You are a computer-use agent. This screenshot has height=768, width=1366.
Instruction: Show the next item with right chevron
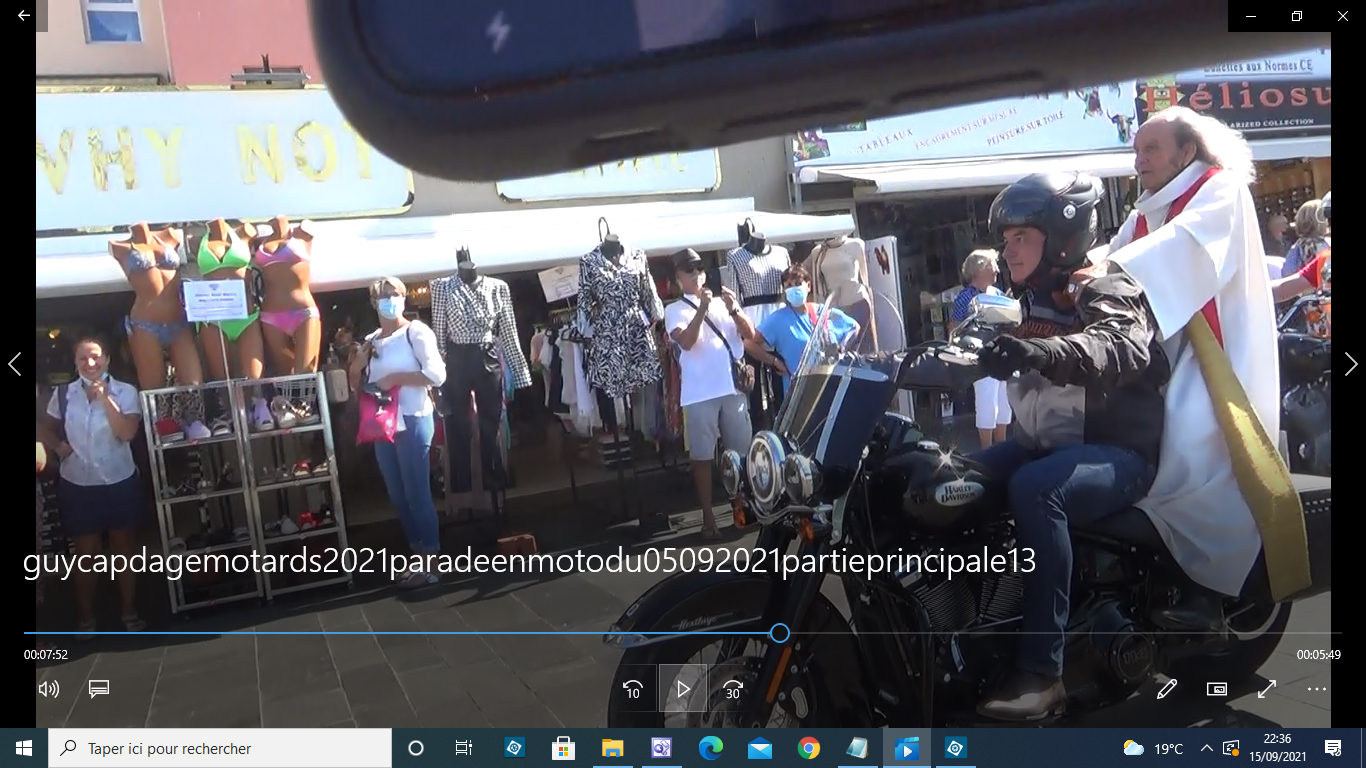(x=1351, y=364)
